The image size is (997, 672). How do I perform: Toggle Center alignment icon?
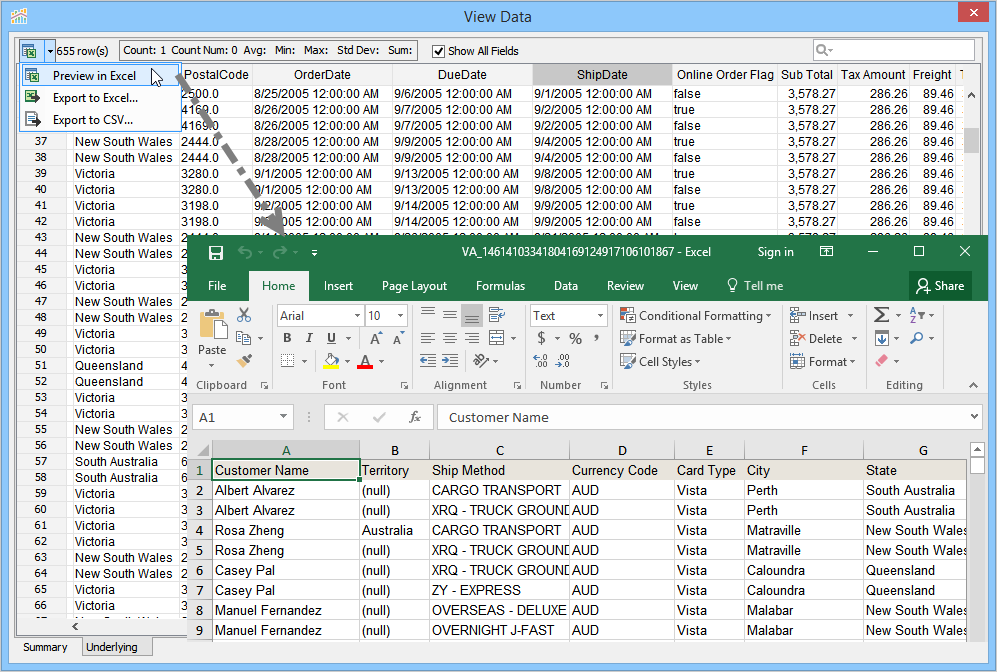pyautogui.click(x=450, y=338)
